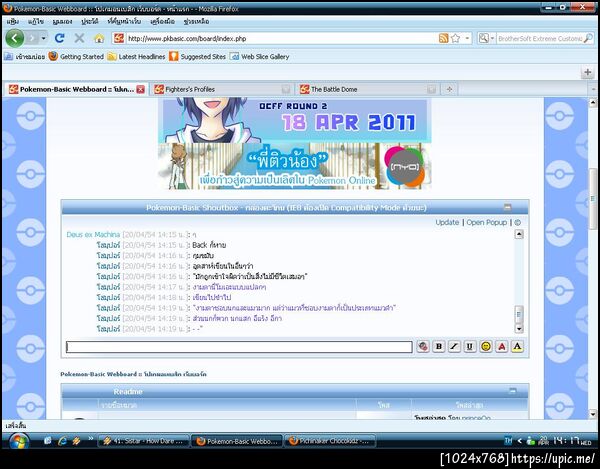Close the Fighters's Profiles tab
Image resolution: width=600 pixels, height=469 pixels.
pos(285,90)
